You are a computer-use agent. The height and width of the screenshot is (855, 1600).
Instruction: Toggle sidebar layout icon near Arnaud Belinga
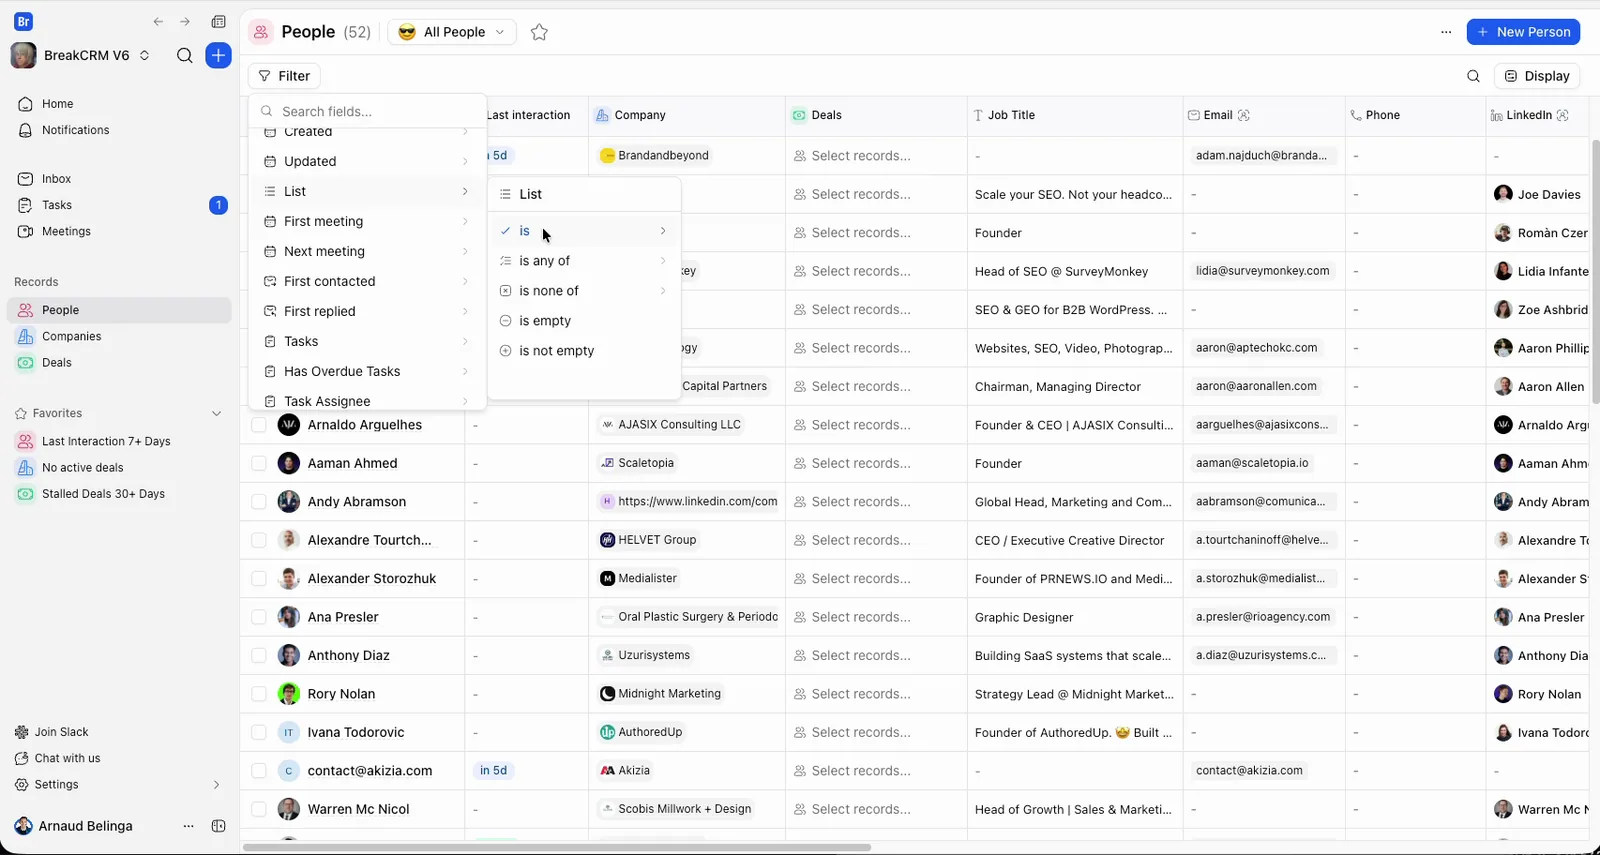point(218,826)
